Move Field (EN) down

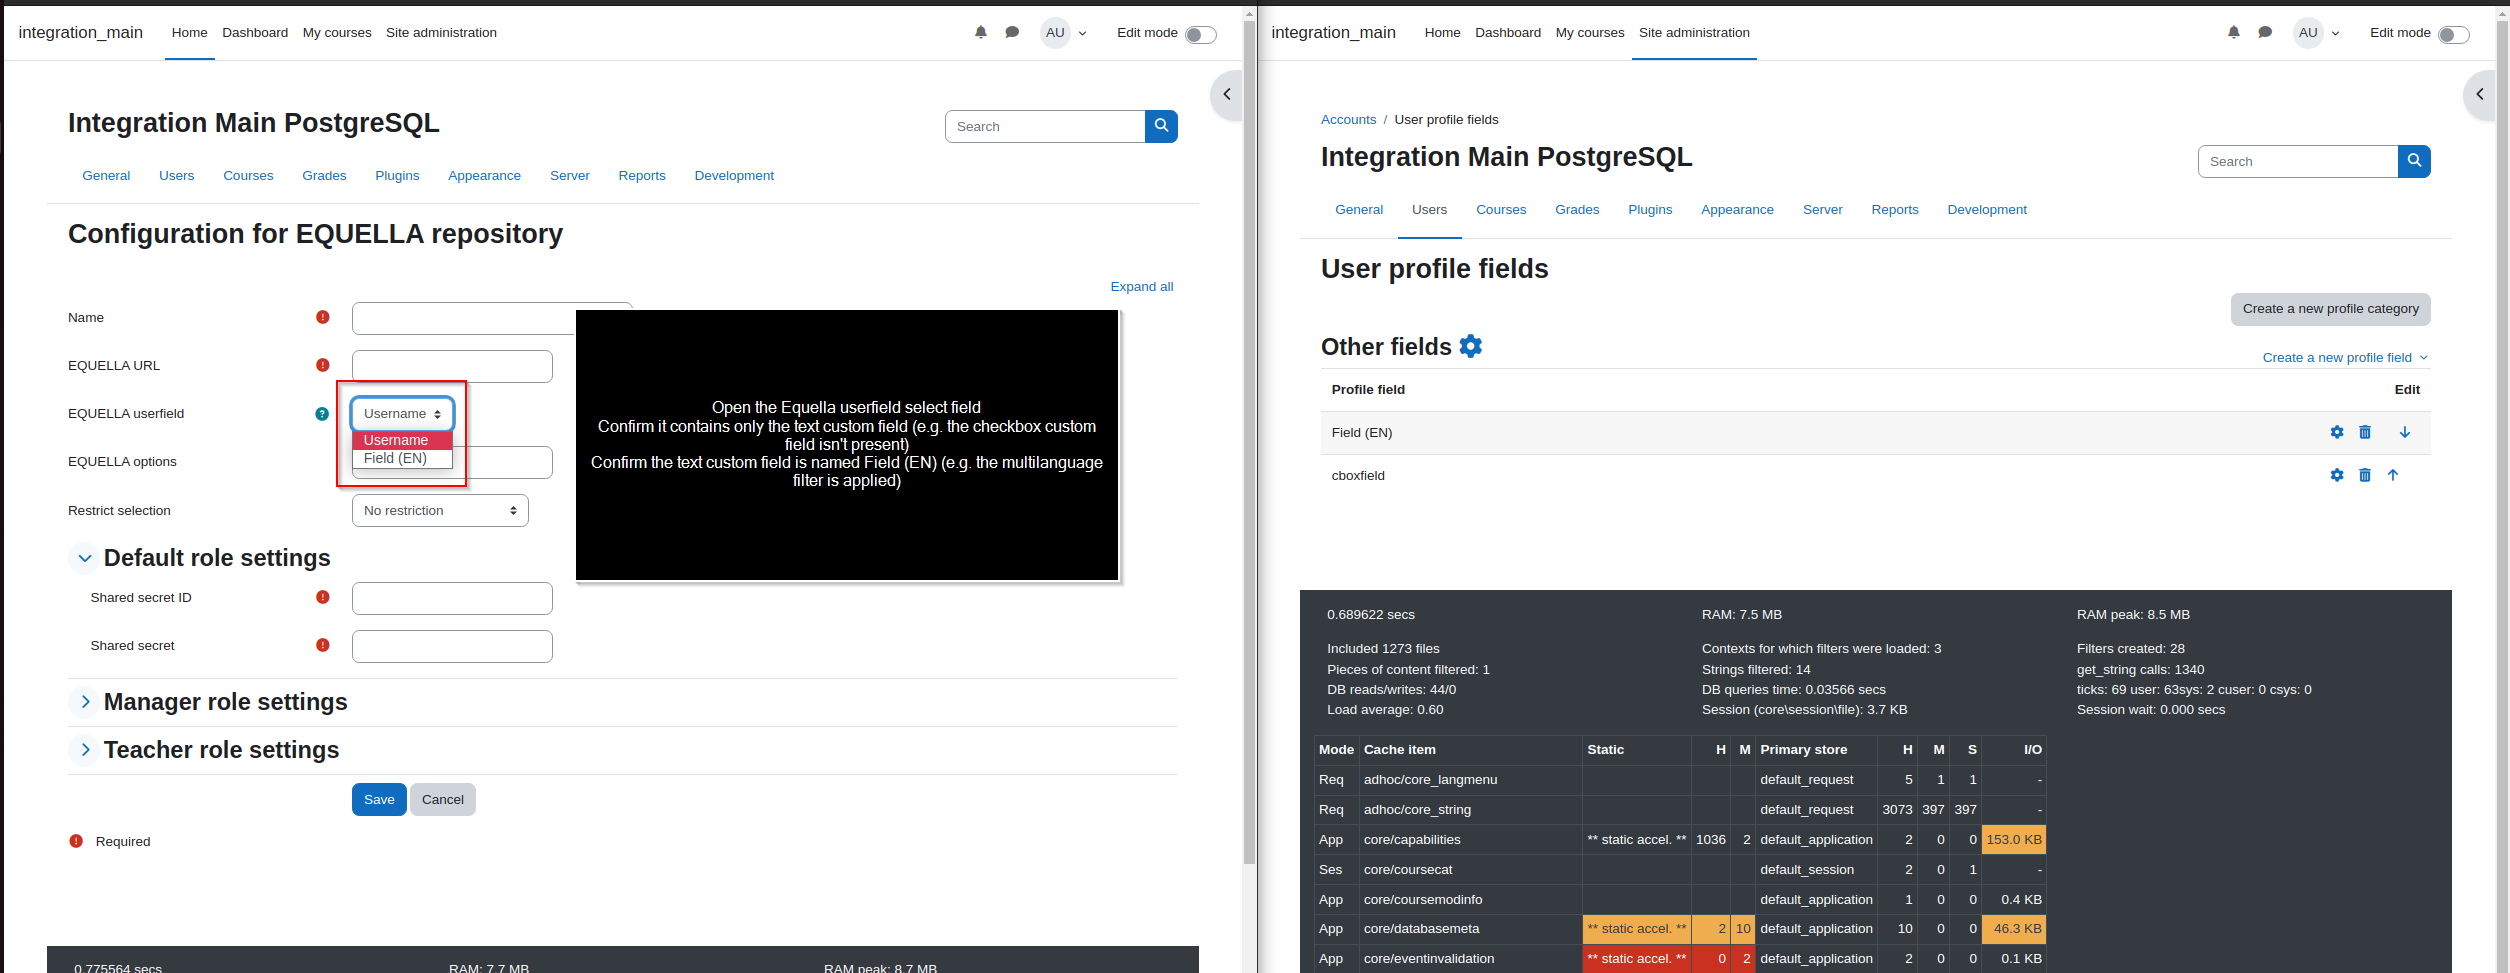tap(2405, 432)
